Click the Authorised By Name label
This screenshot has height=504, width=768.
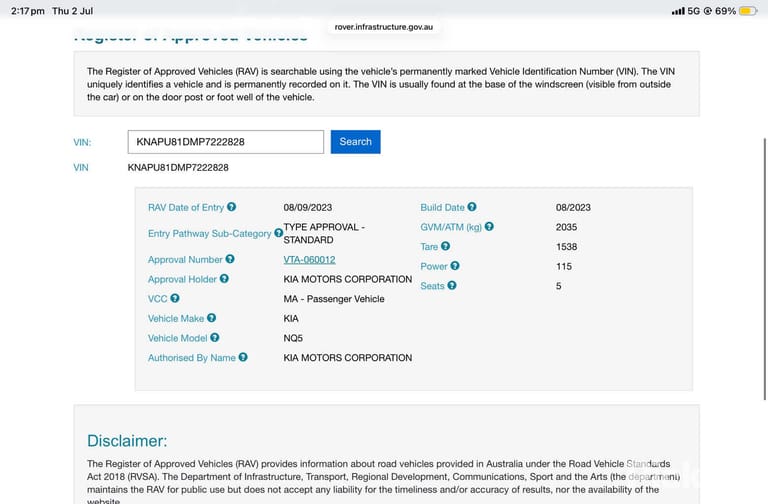192,358
